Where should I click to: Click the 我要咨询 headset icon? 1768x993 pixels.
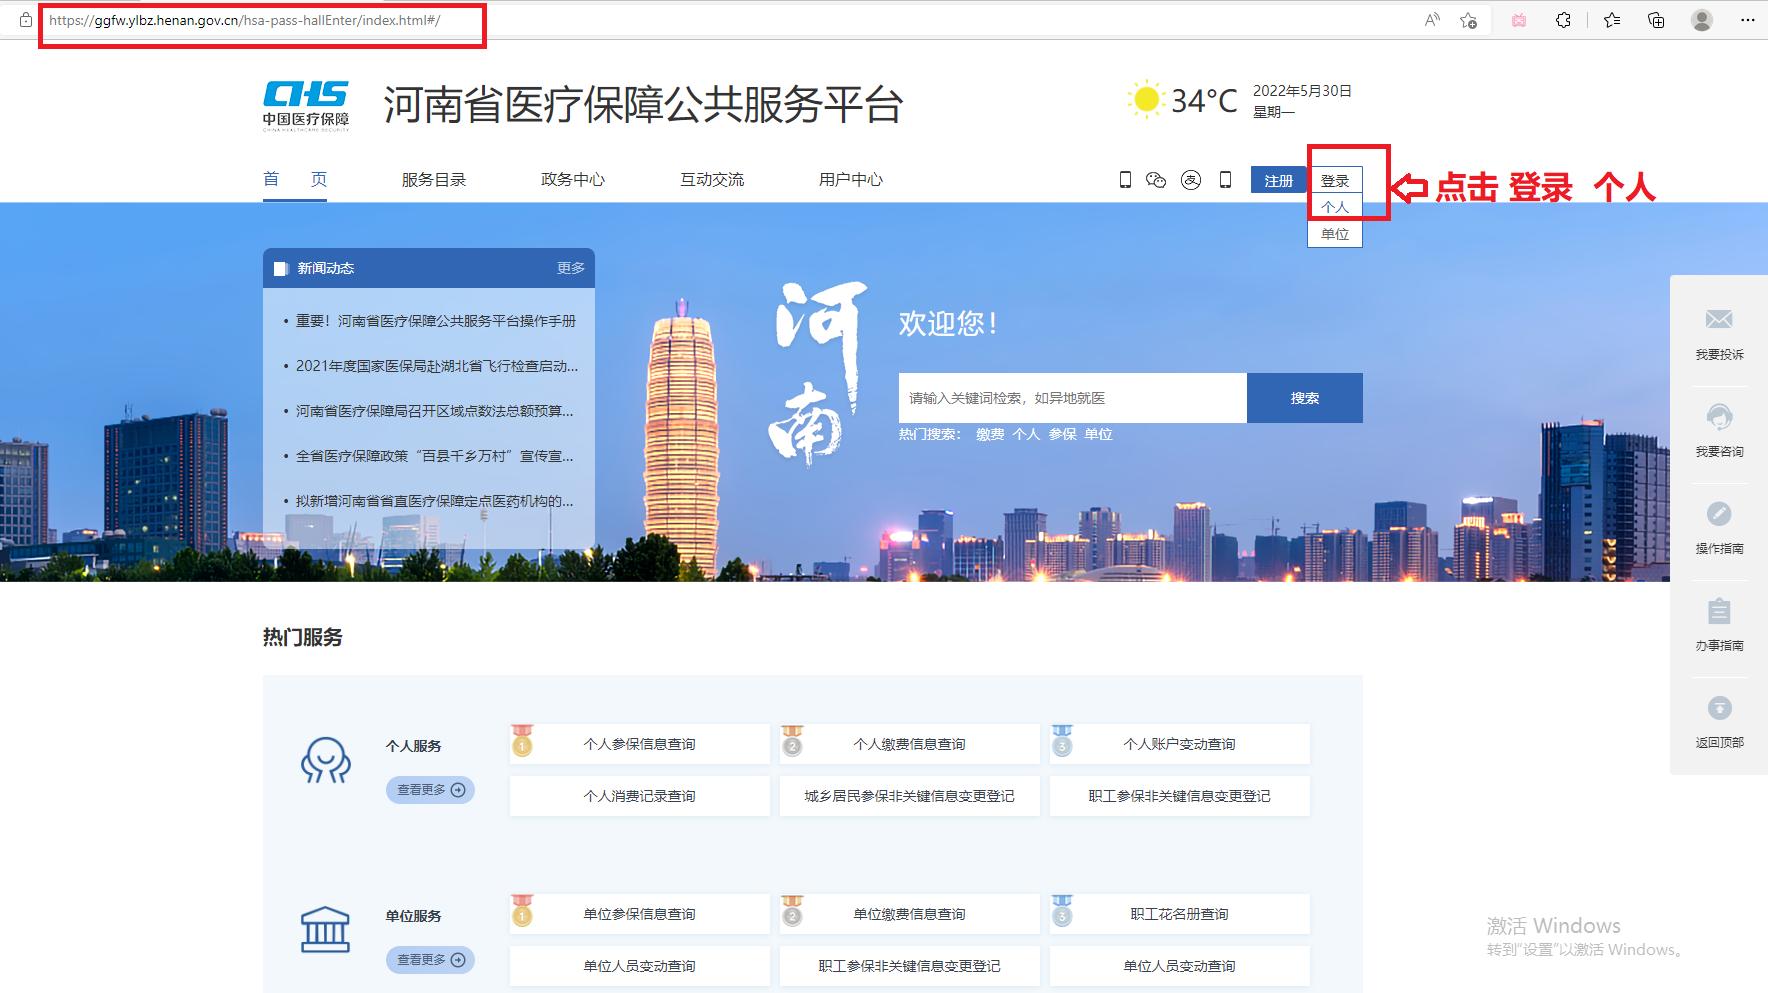tap(1719, 417)
